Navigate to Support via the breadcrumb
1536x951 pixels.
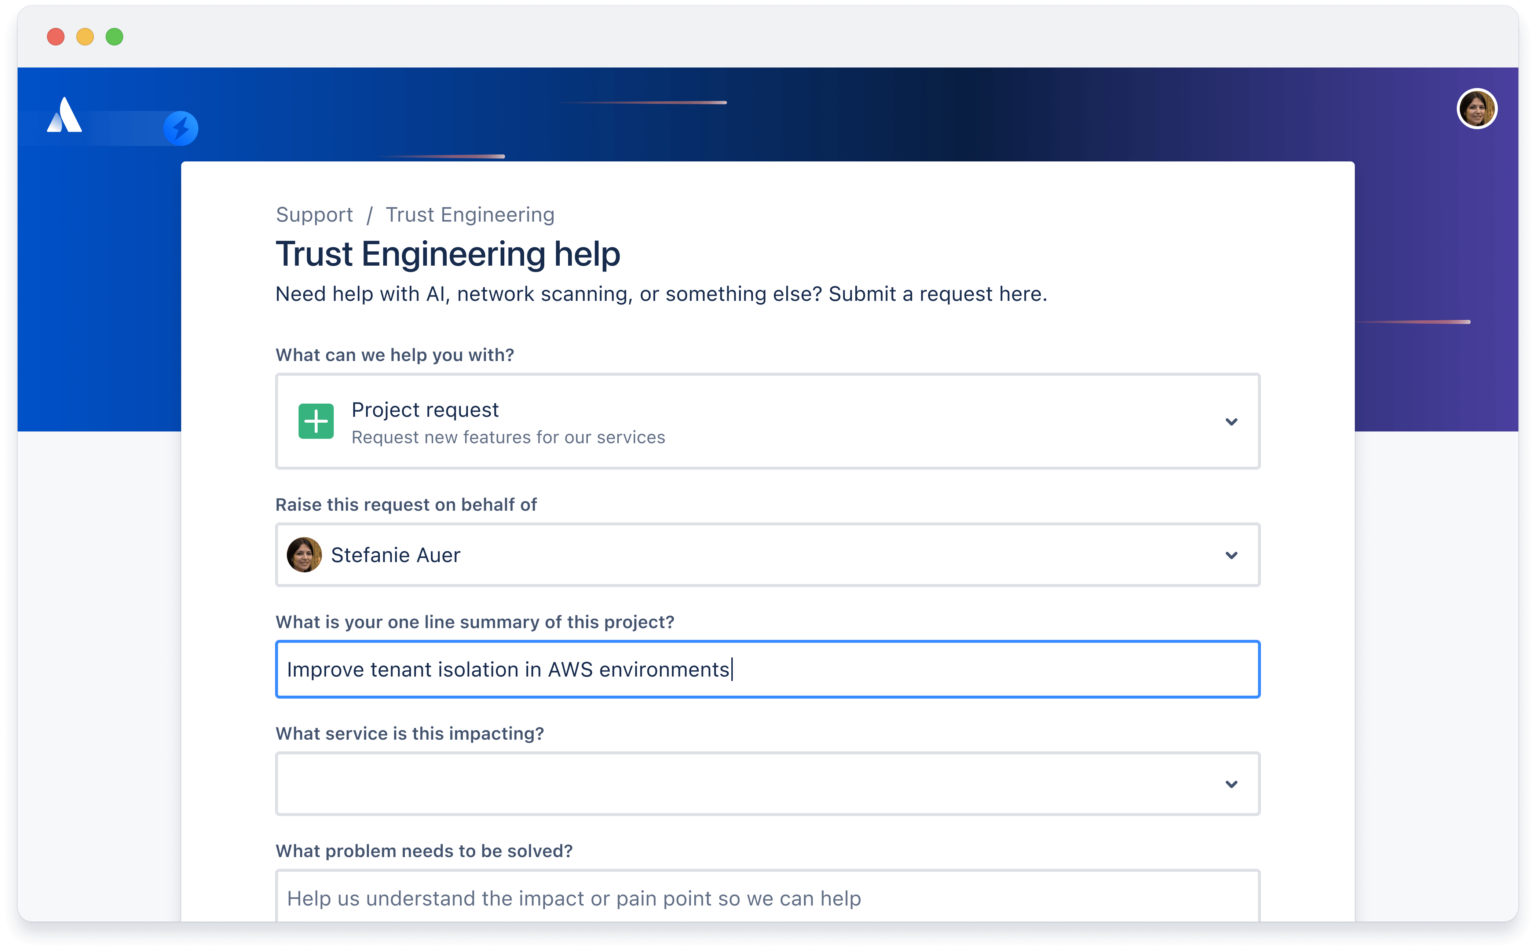coord(314,214)
